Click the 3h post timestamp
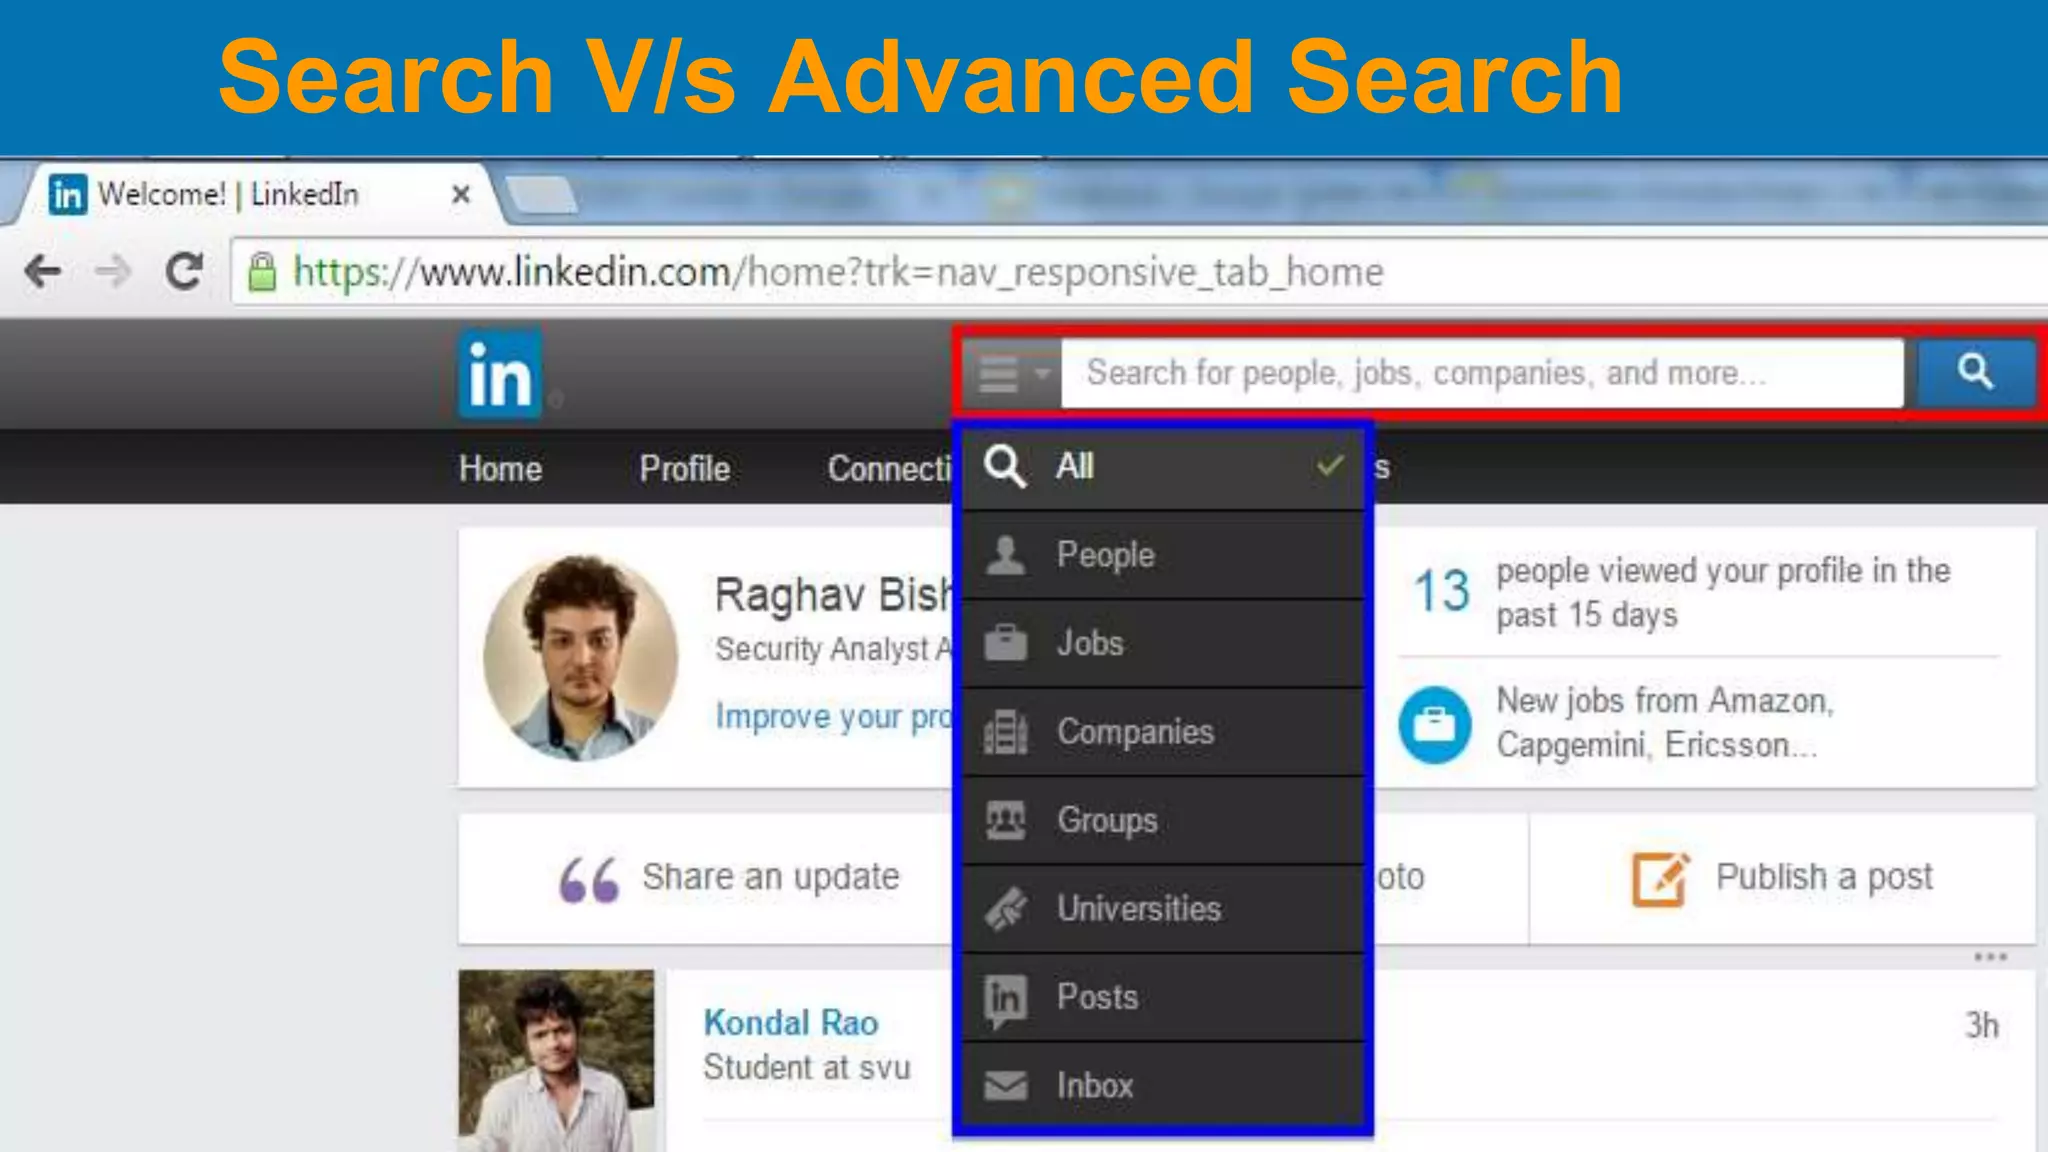 pos(1981,1025)
